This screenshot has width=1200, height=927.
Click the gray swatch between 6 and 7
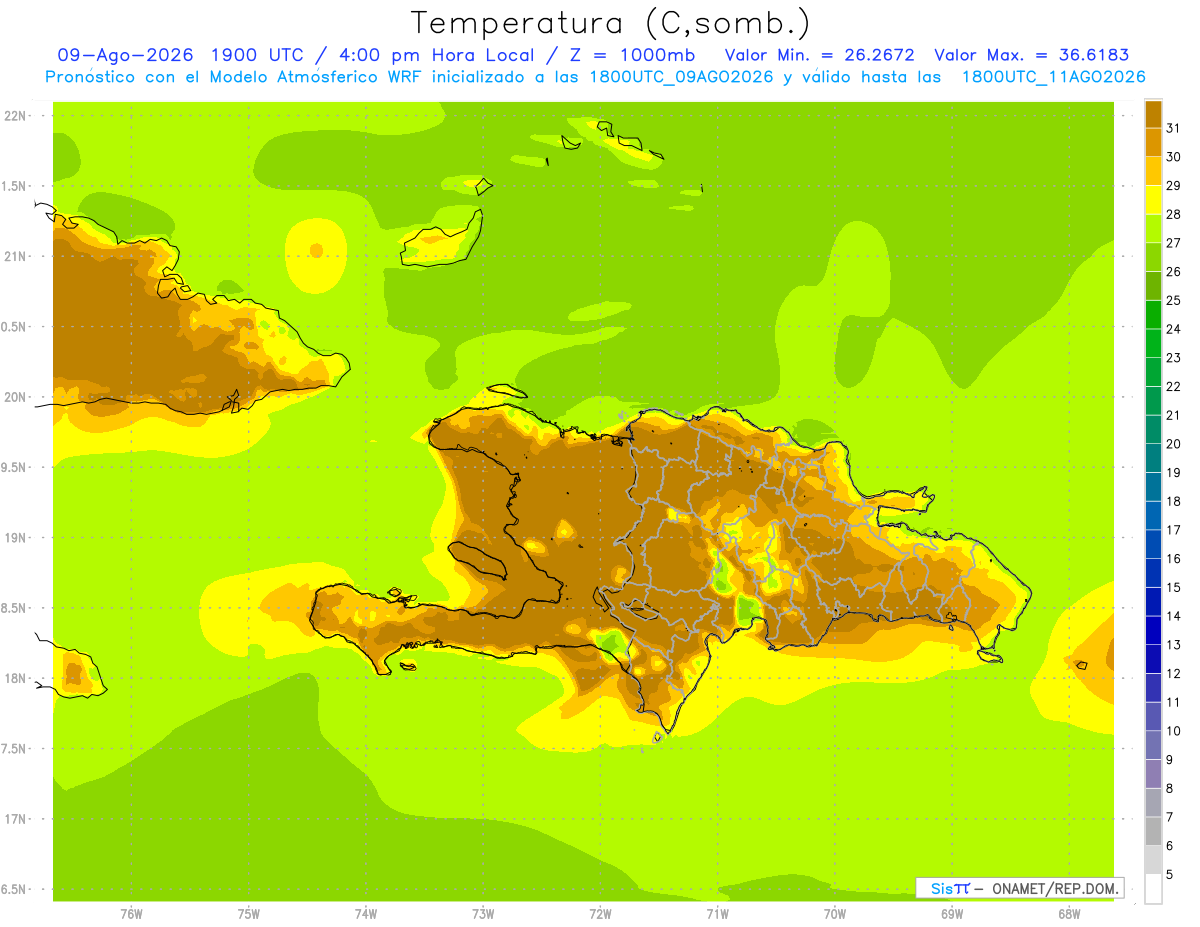(1153, 831)
